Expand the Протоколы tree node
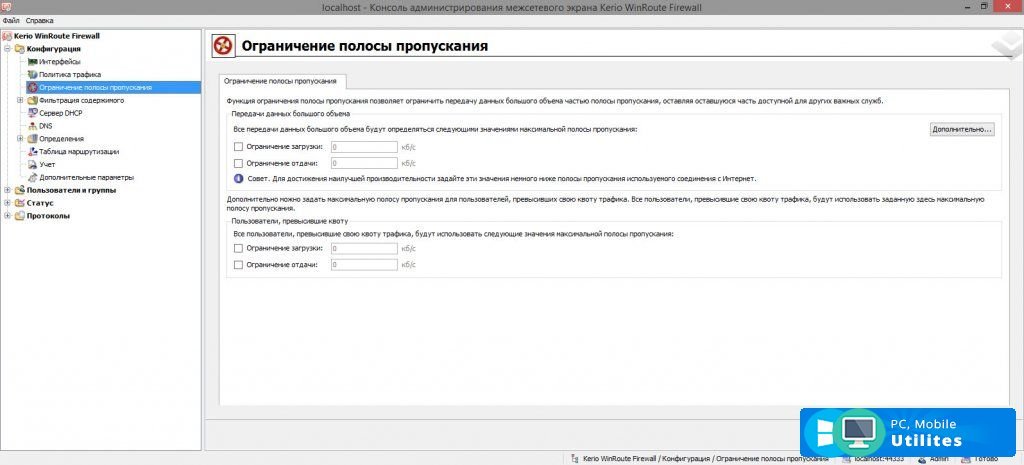This screenshot has width=1024, height=465. point(8,216)
